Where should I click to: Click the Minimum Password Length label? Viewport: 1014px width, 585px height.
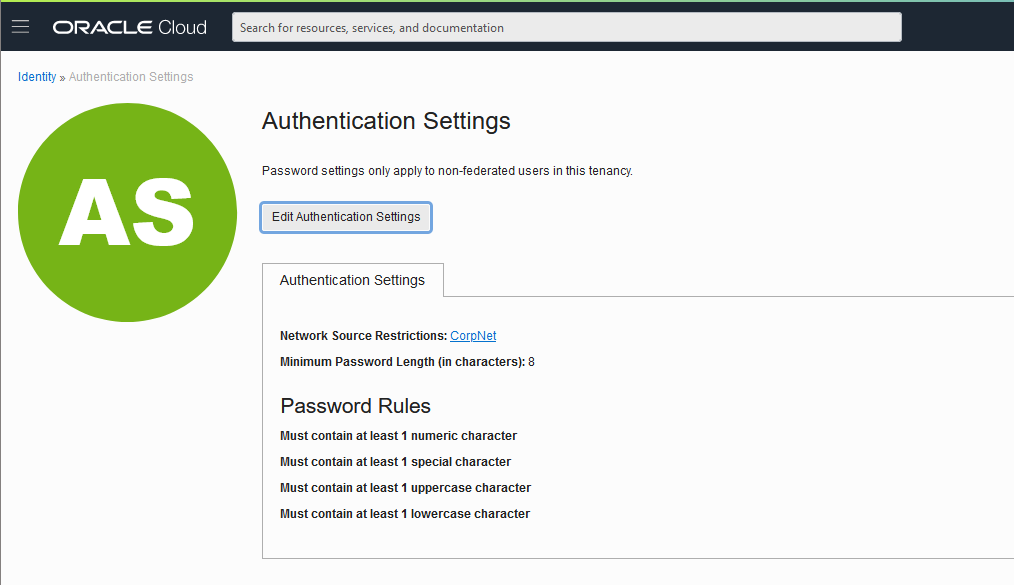pos(402,362)
